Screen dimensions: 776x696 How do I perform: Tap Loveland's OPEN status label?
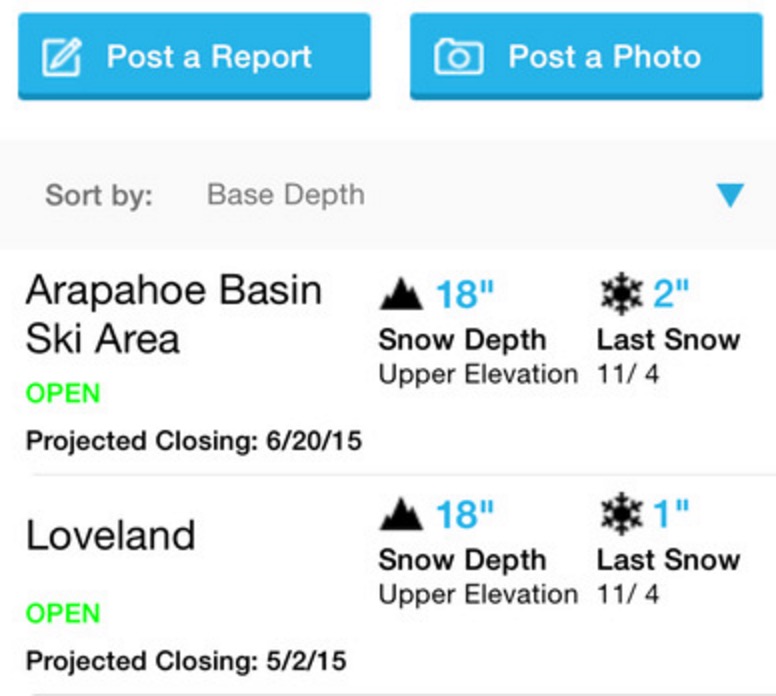(x=63, y=613)
